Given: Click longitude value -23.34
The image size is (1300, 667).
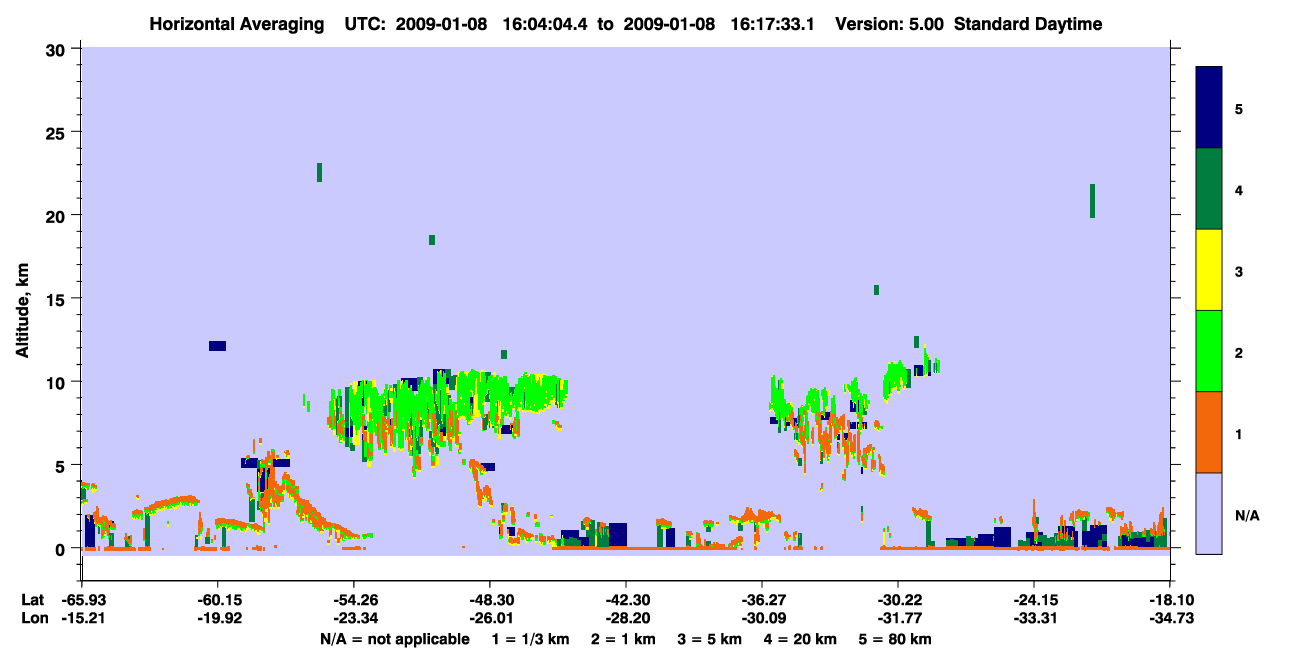Looking at the screenshot, I should pyautogui.click(x=353, y=618).
